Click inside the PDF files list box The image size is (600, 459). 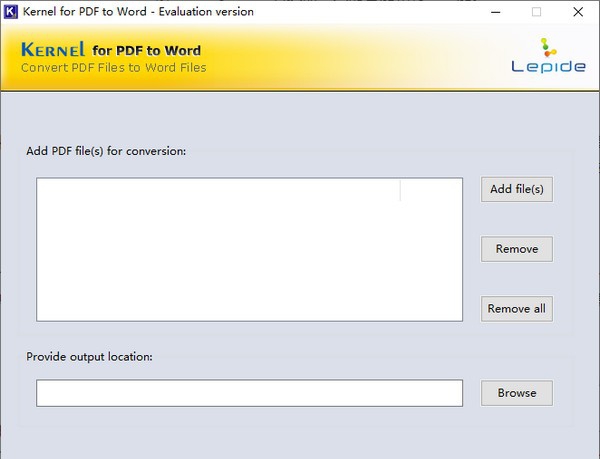point(249,249)
